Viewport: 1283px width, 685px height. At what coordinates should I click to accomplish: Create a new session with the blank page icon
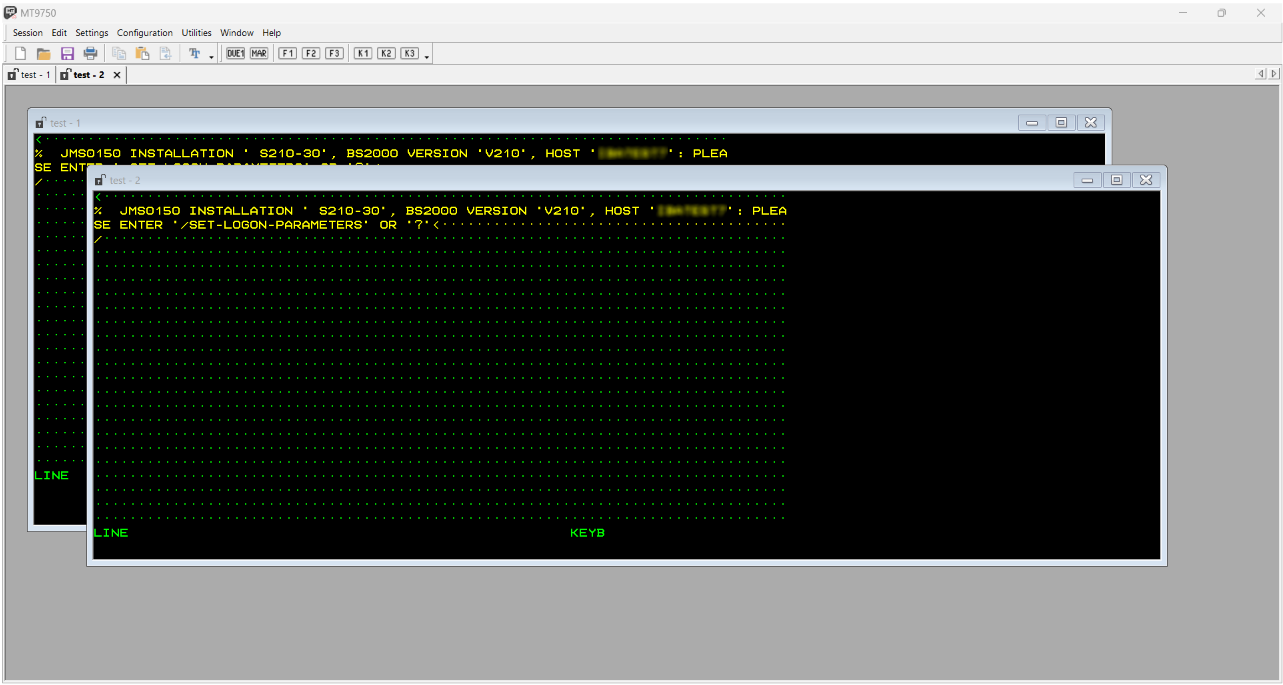click(x=20, y=53)
